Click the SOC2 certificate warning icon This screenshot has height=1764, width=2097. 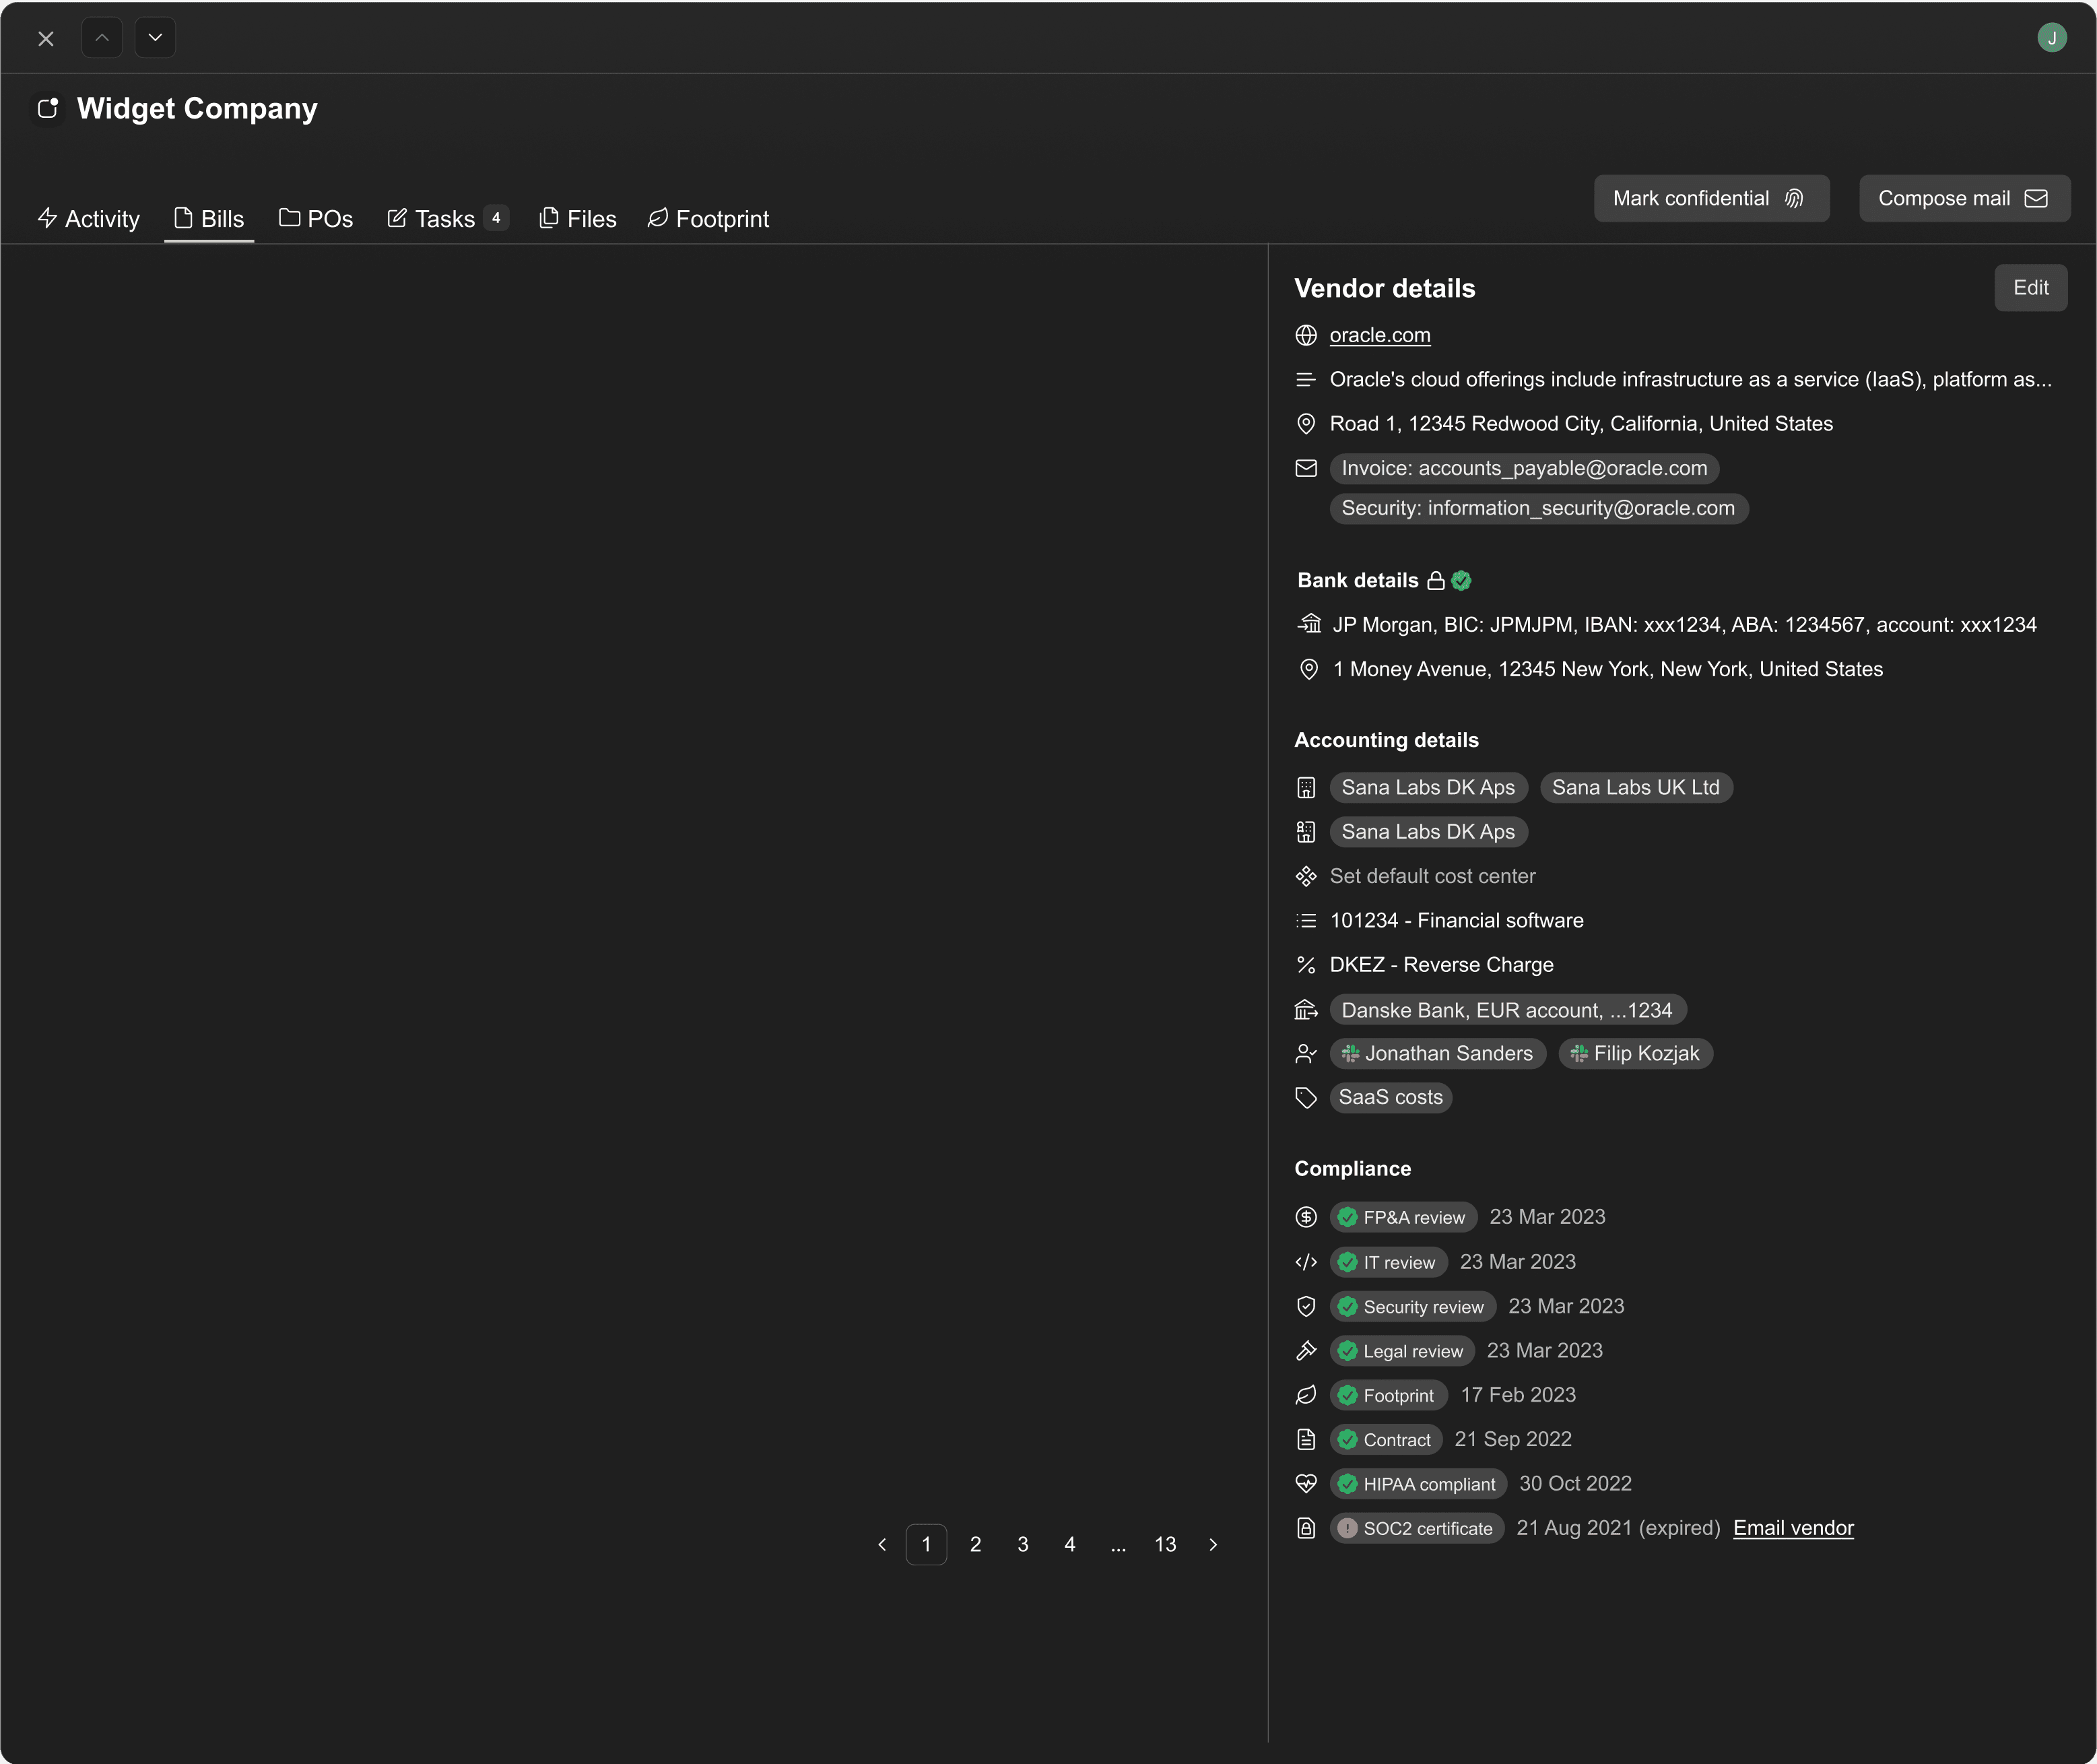(1347, 1528)
